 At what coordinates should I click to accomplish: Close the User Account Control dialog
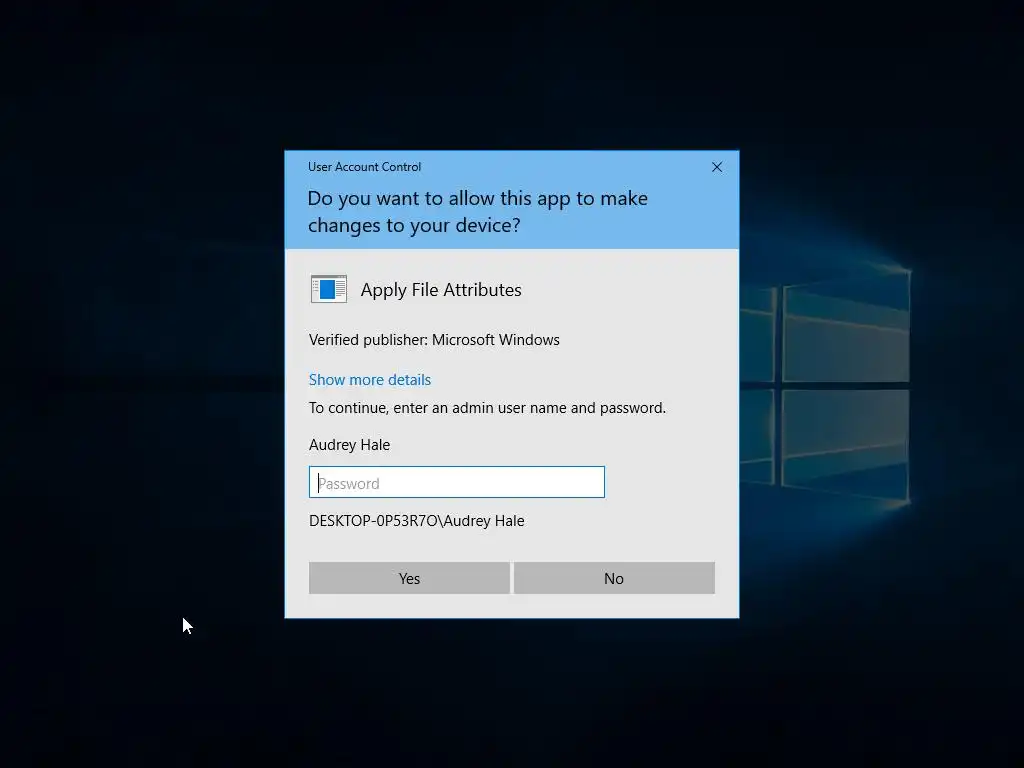pyautogui.click(x=716, y=167)
